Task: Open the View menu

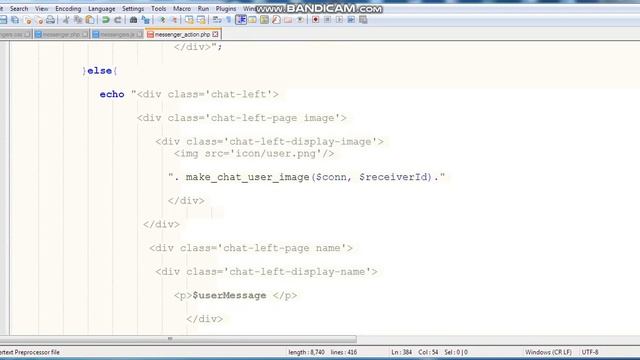Action: point(41,9)
